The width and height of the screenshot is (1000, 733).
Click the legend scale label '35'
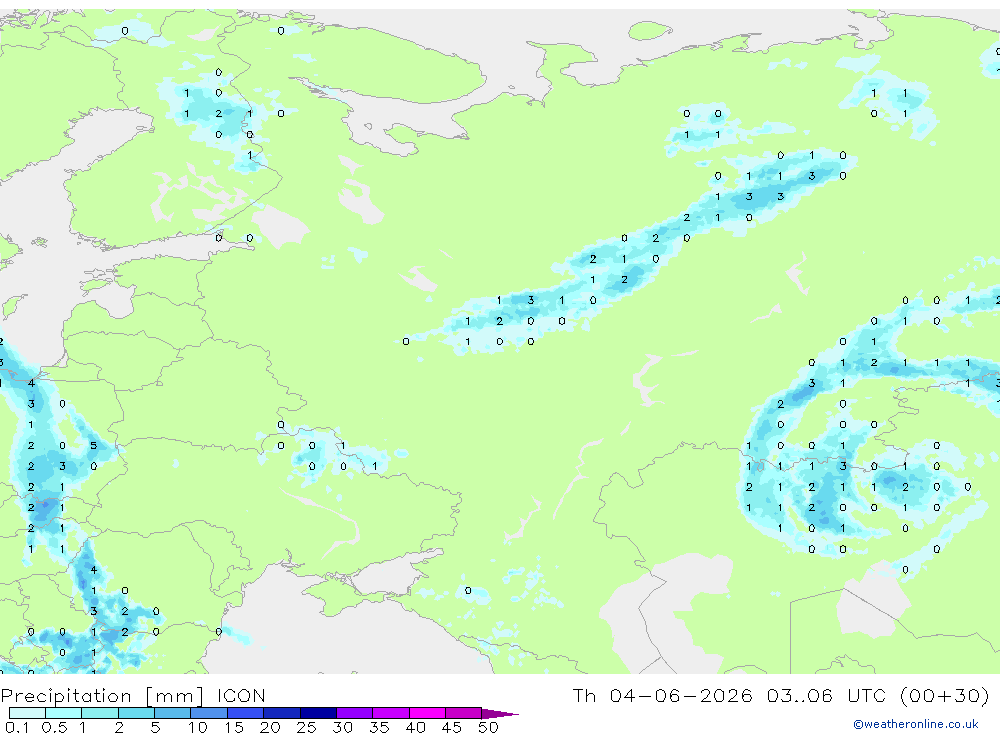tap(379, 727)
